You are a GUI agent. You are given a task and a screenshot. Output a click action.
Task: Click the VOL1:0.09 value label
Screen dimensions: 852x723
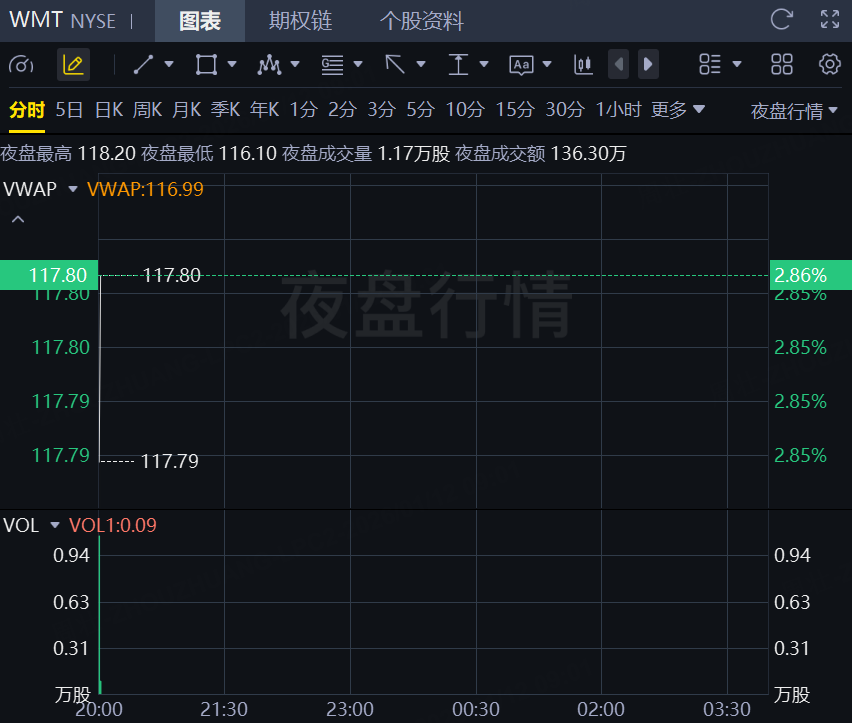click(112, 525)
